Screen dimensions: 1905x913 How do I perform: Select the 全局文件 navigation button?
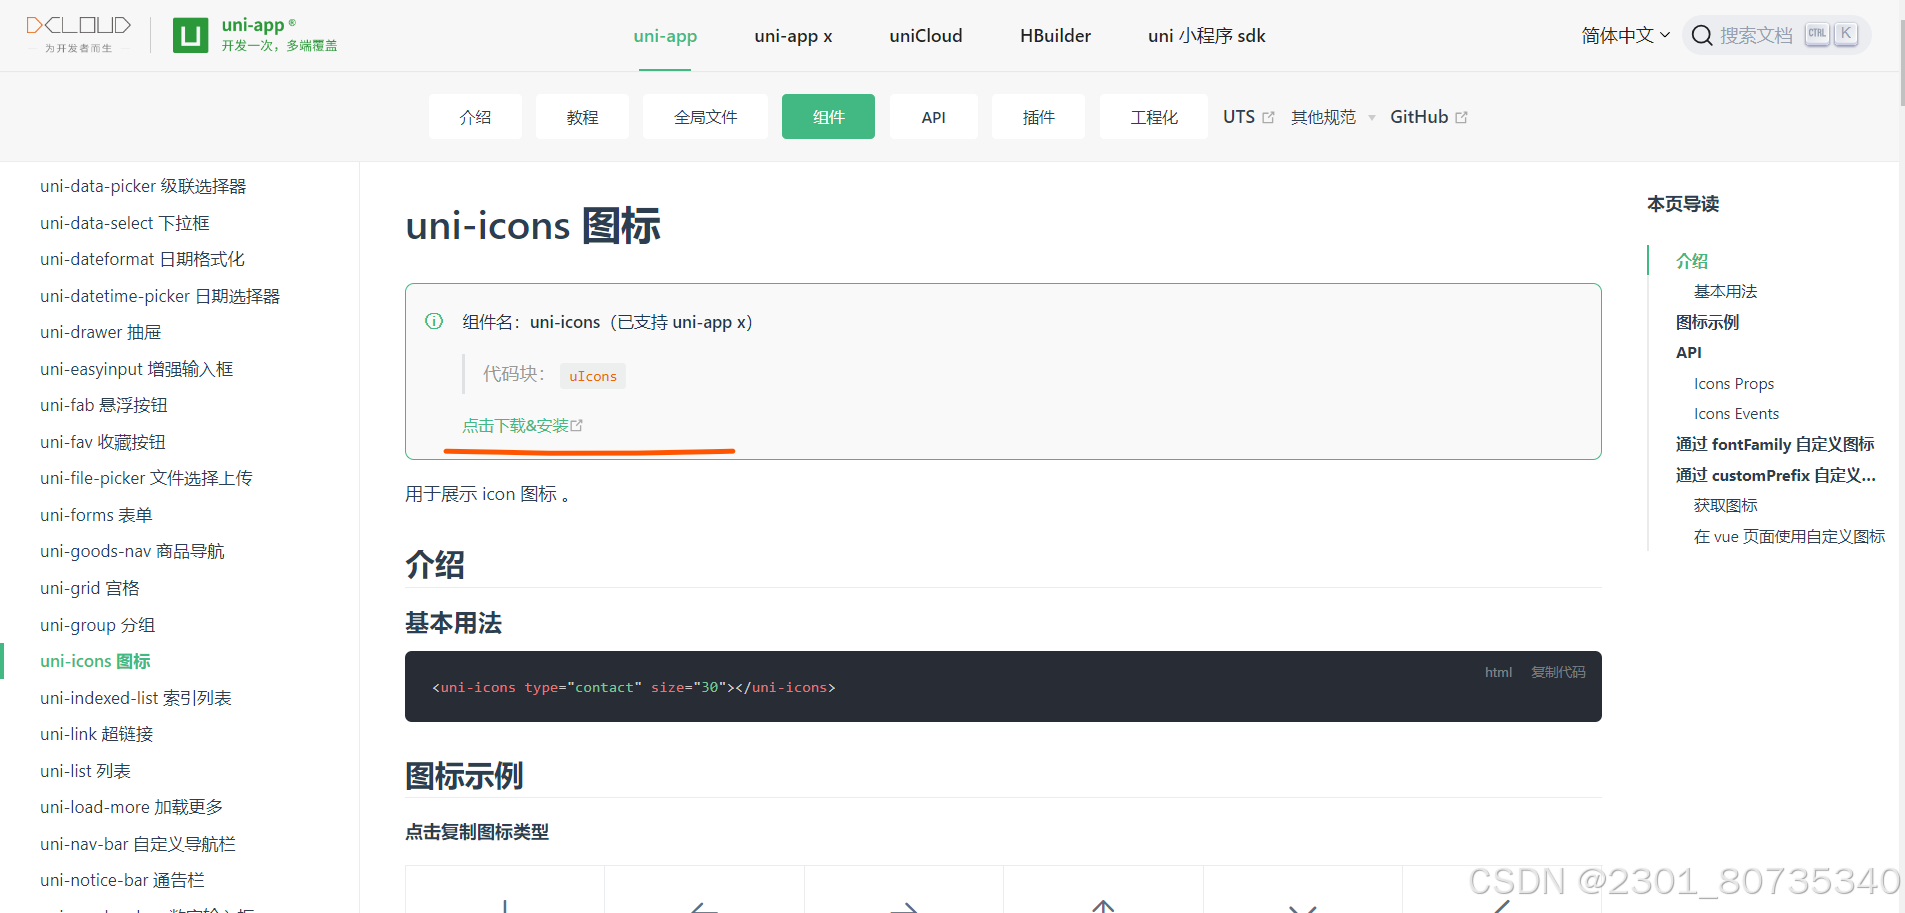pyautogui.click(x=705, y=117)
